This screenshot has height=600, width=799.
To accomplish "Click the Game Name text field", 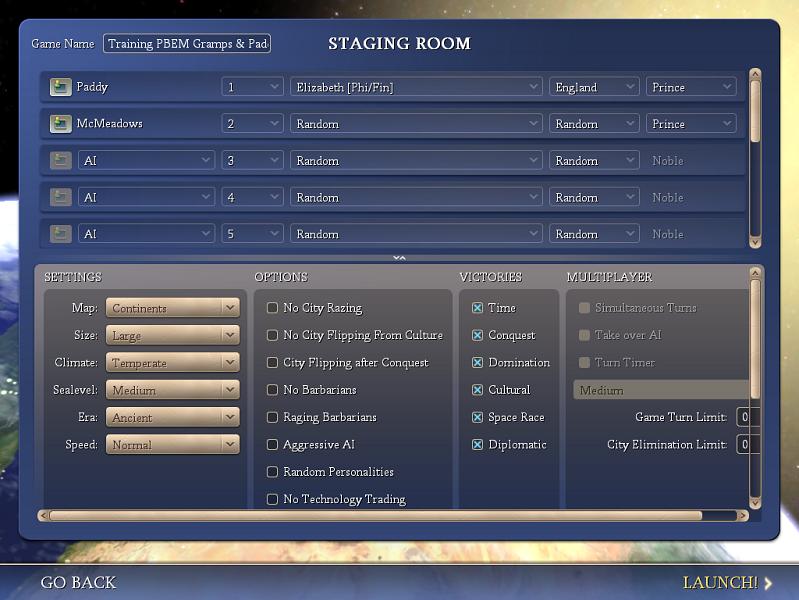I will click(187, 44).
